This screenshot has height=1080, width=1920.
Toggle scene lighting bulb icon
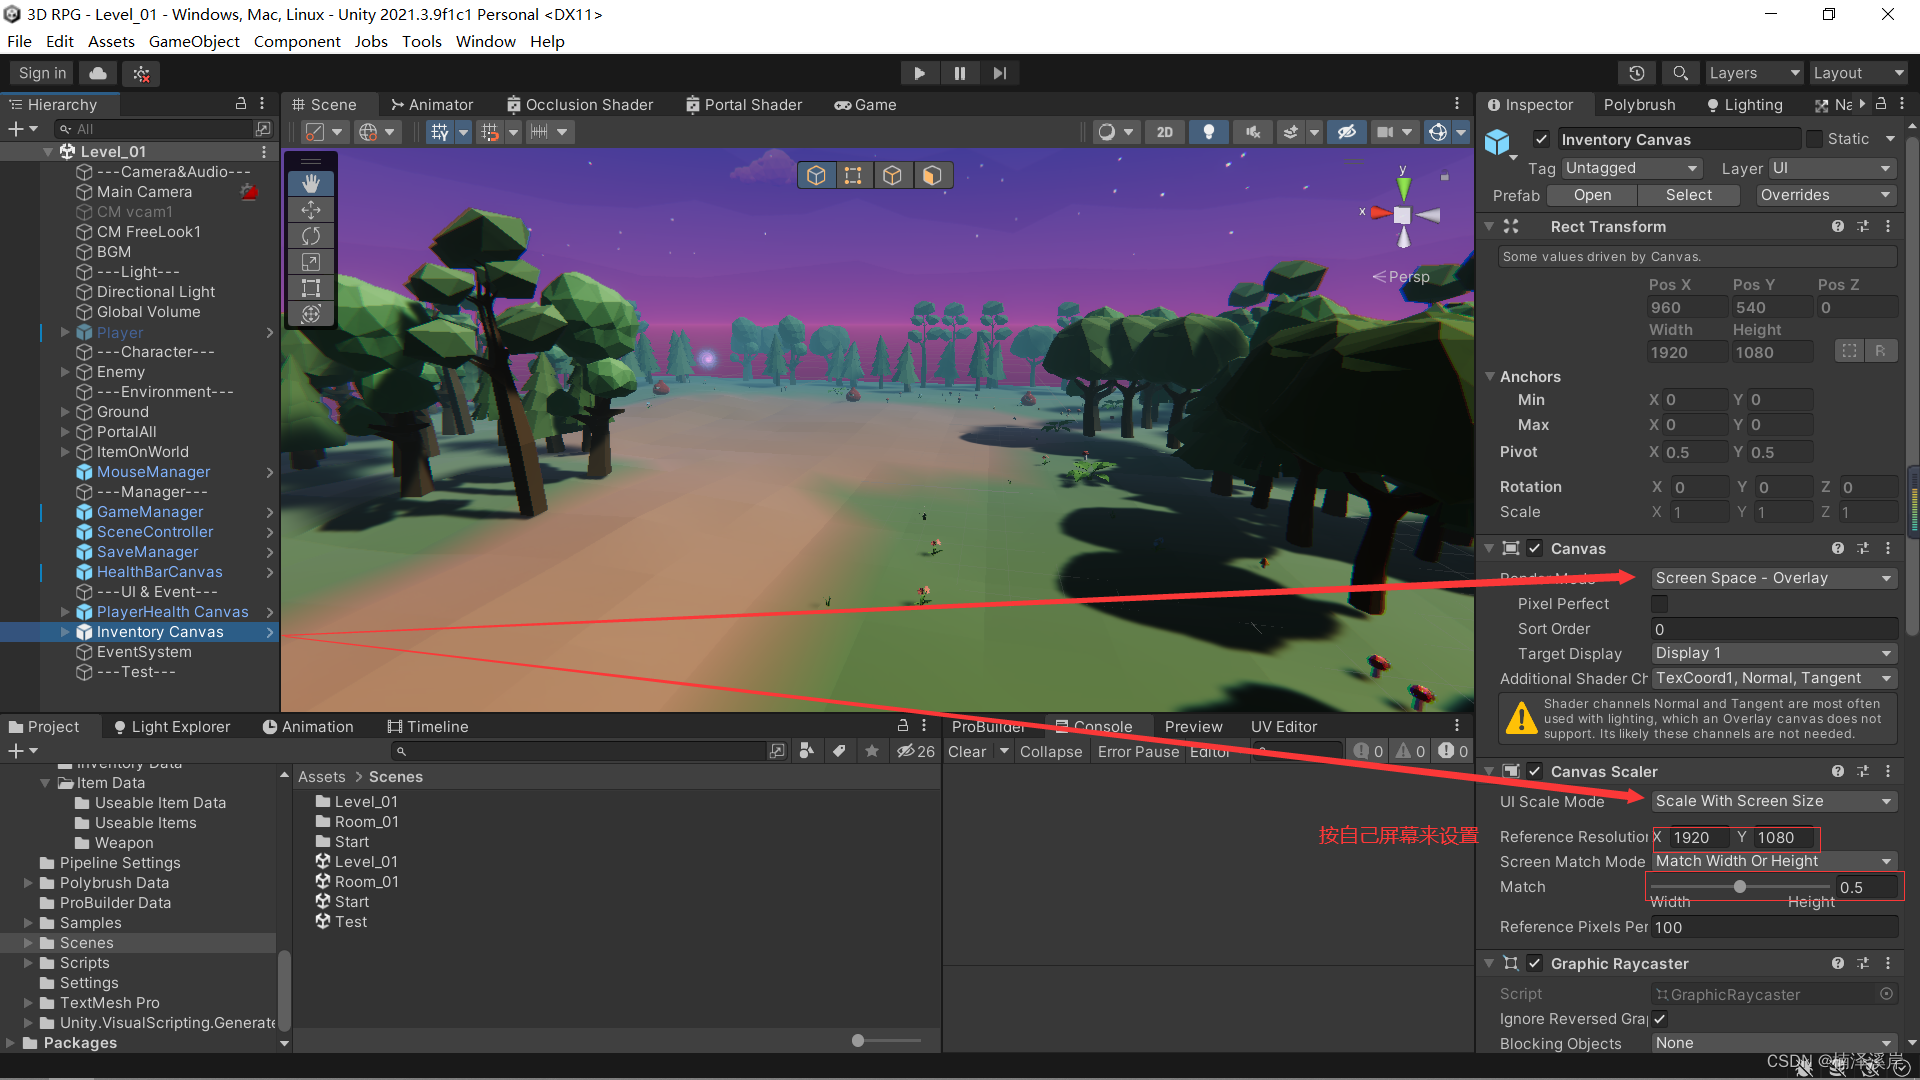[x=1208, y=132]
